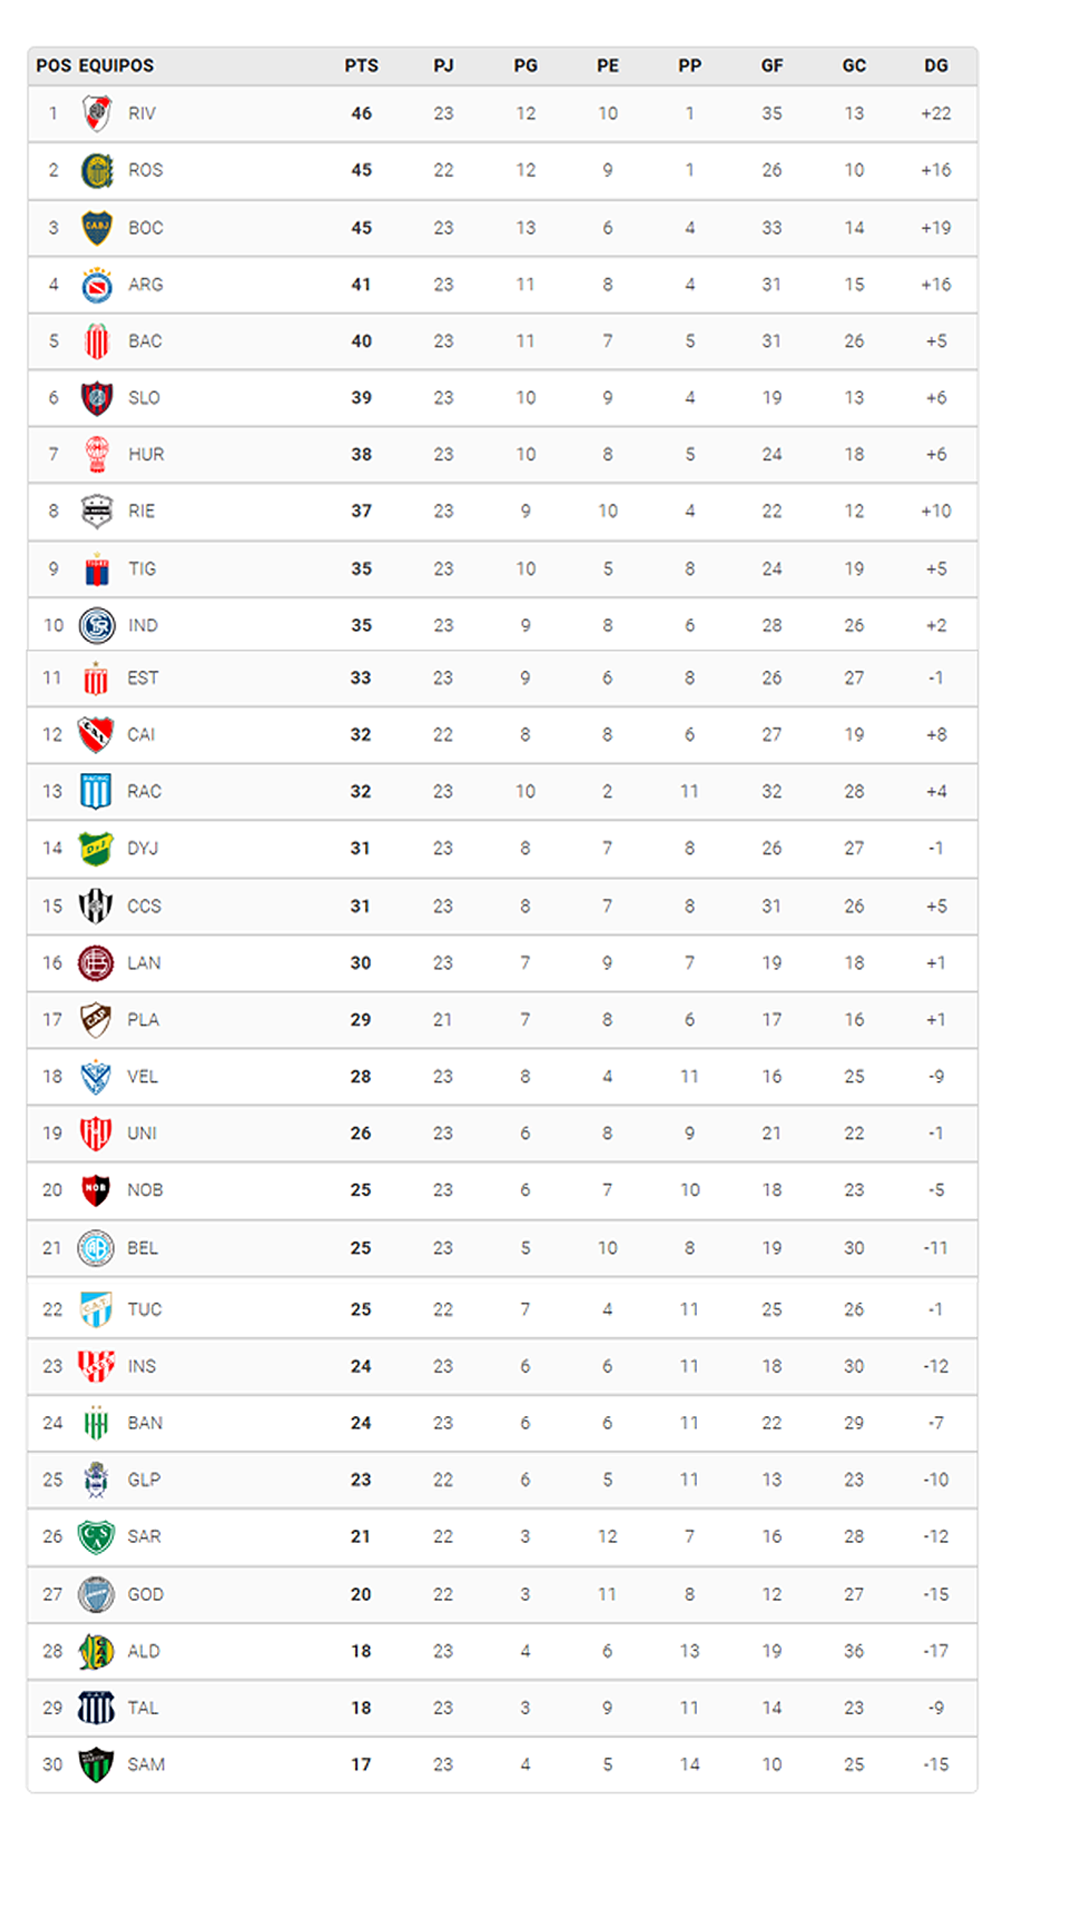Image resolution: width=1080 pixels, height=1920 pixels.
Task: Select the Vélez VEL crest icon
Action: (x=96, y=1077)
